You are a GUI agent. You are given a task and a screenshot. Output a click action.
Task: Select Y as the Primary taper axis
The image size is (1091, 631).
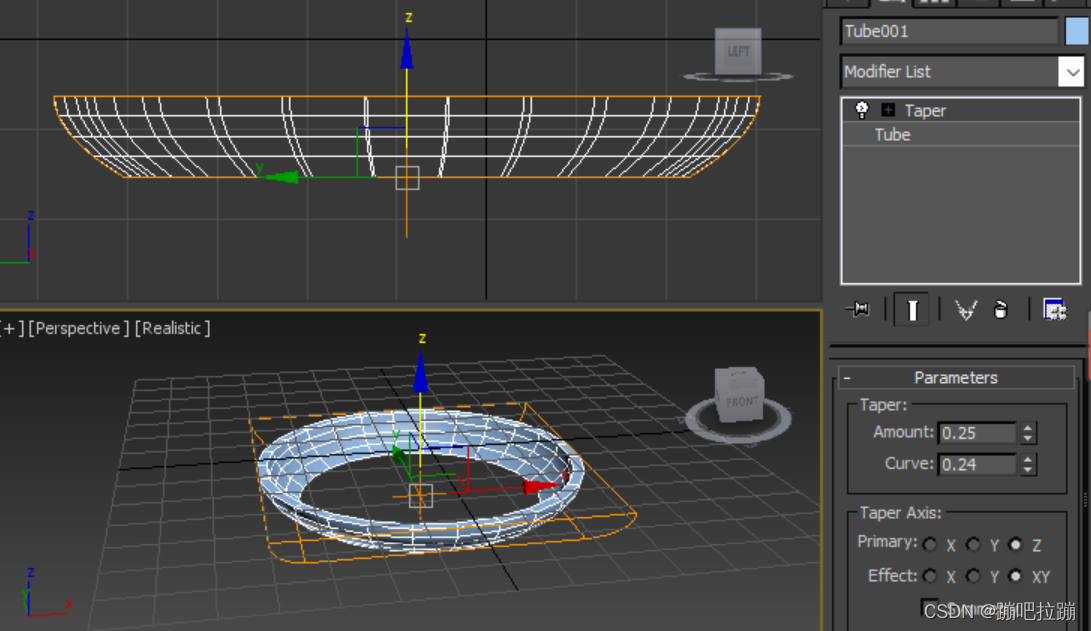[972, 544]
